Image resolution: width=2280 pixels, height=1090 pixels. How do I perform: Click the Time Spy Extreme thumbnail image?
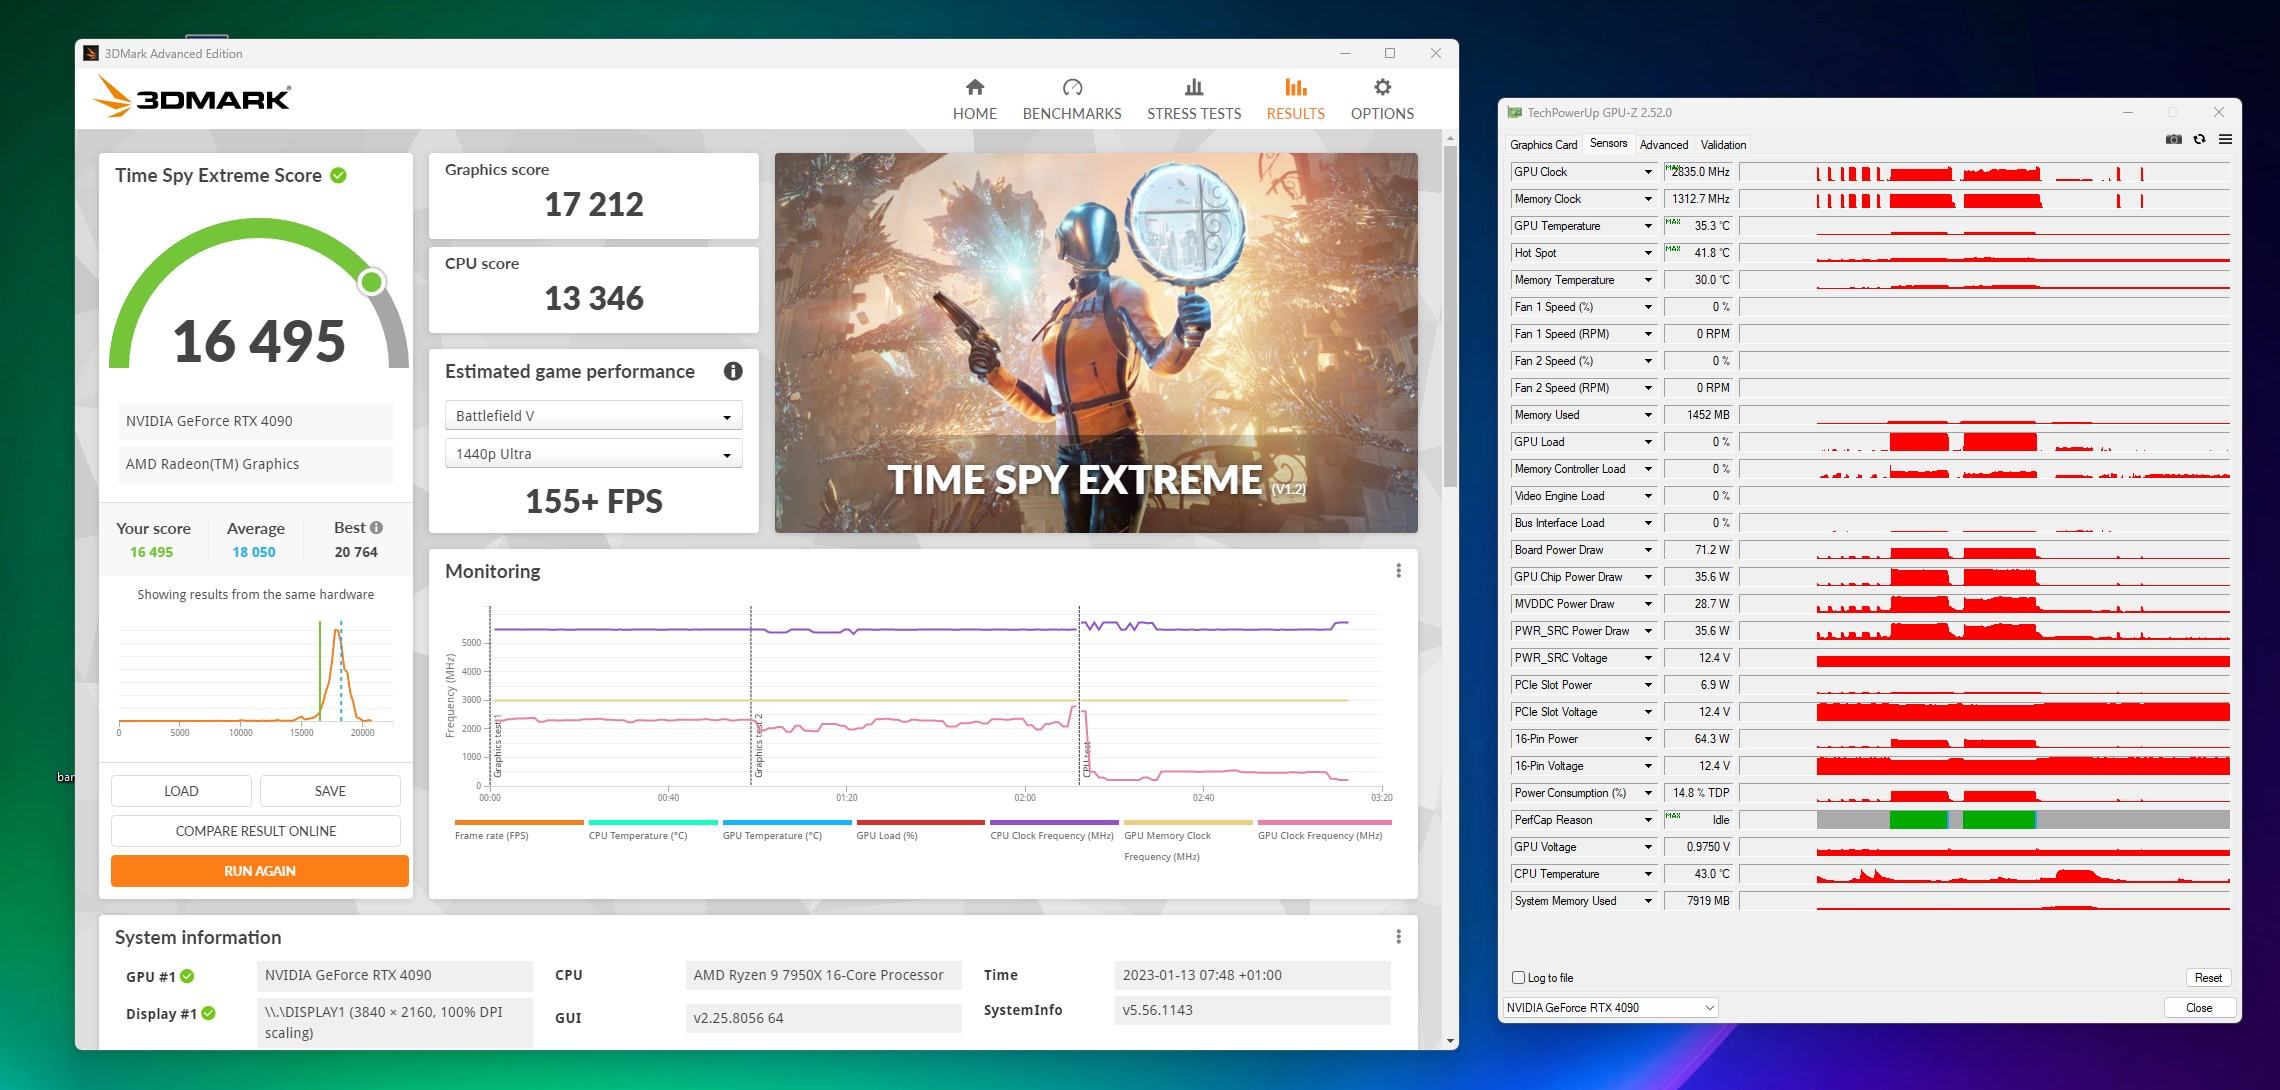point(1096,343)
